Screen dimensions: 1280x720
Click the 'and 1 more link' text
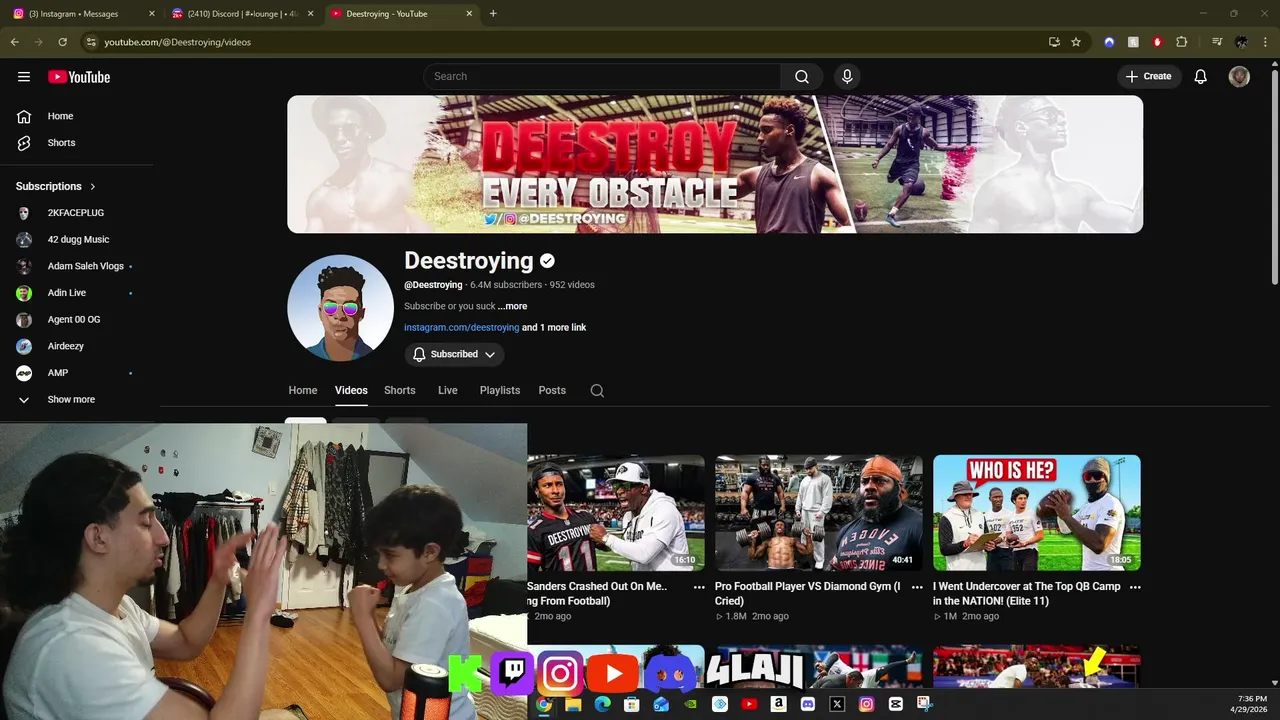554,328
